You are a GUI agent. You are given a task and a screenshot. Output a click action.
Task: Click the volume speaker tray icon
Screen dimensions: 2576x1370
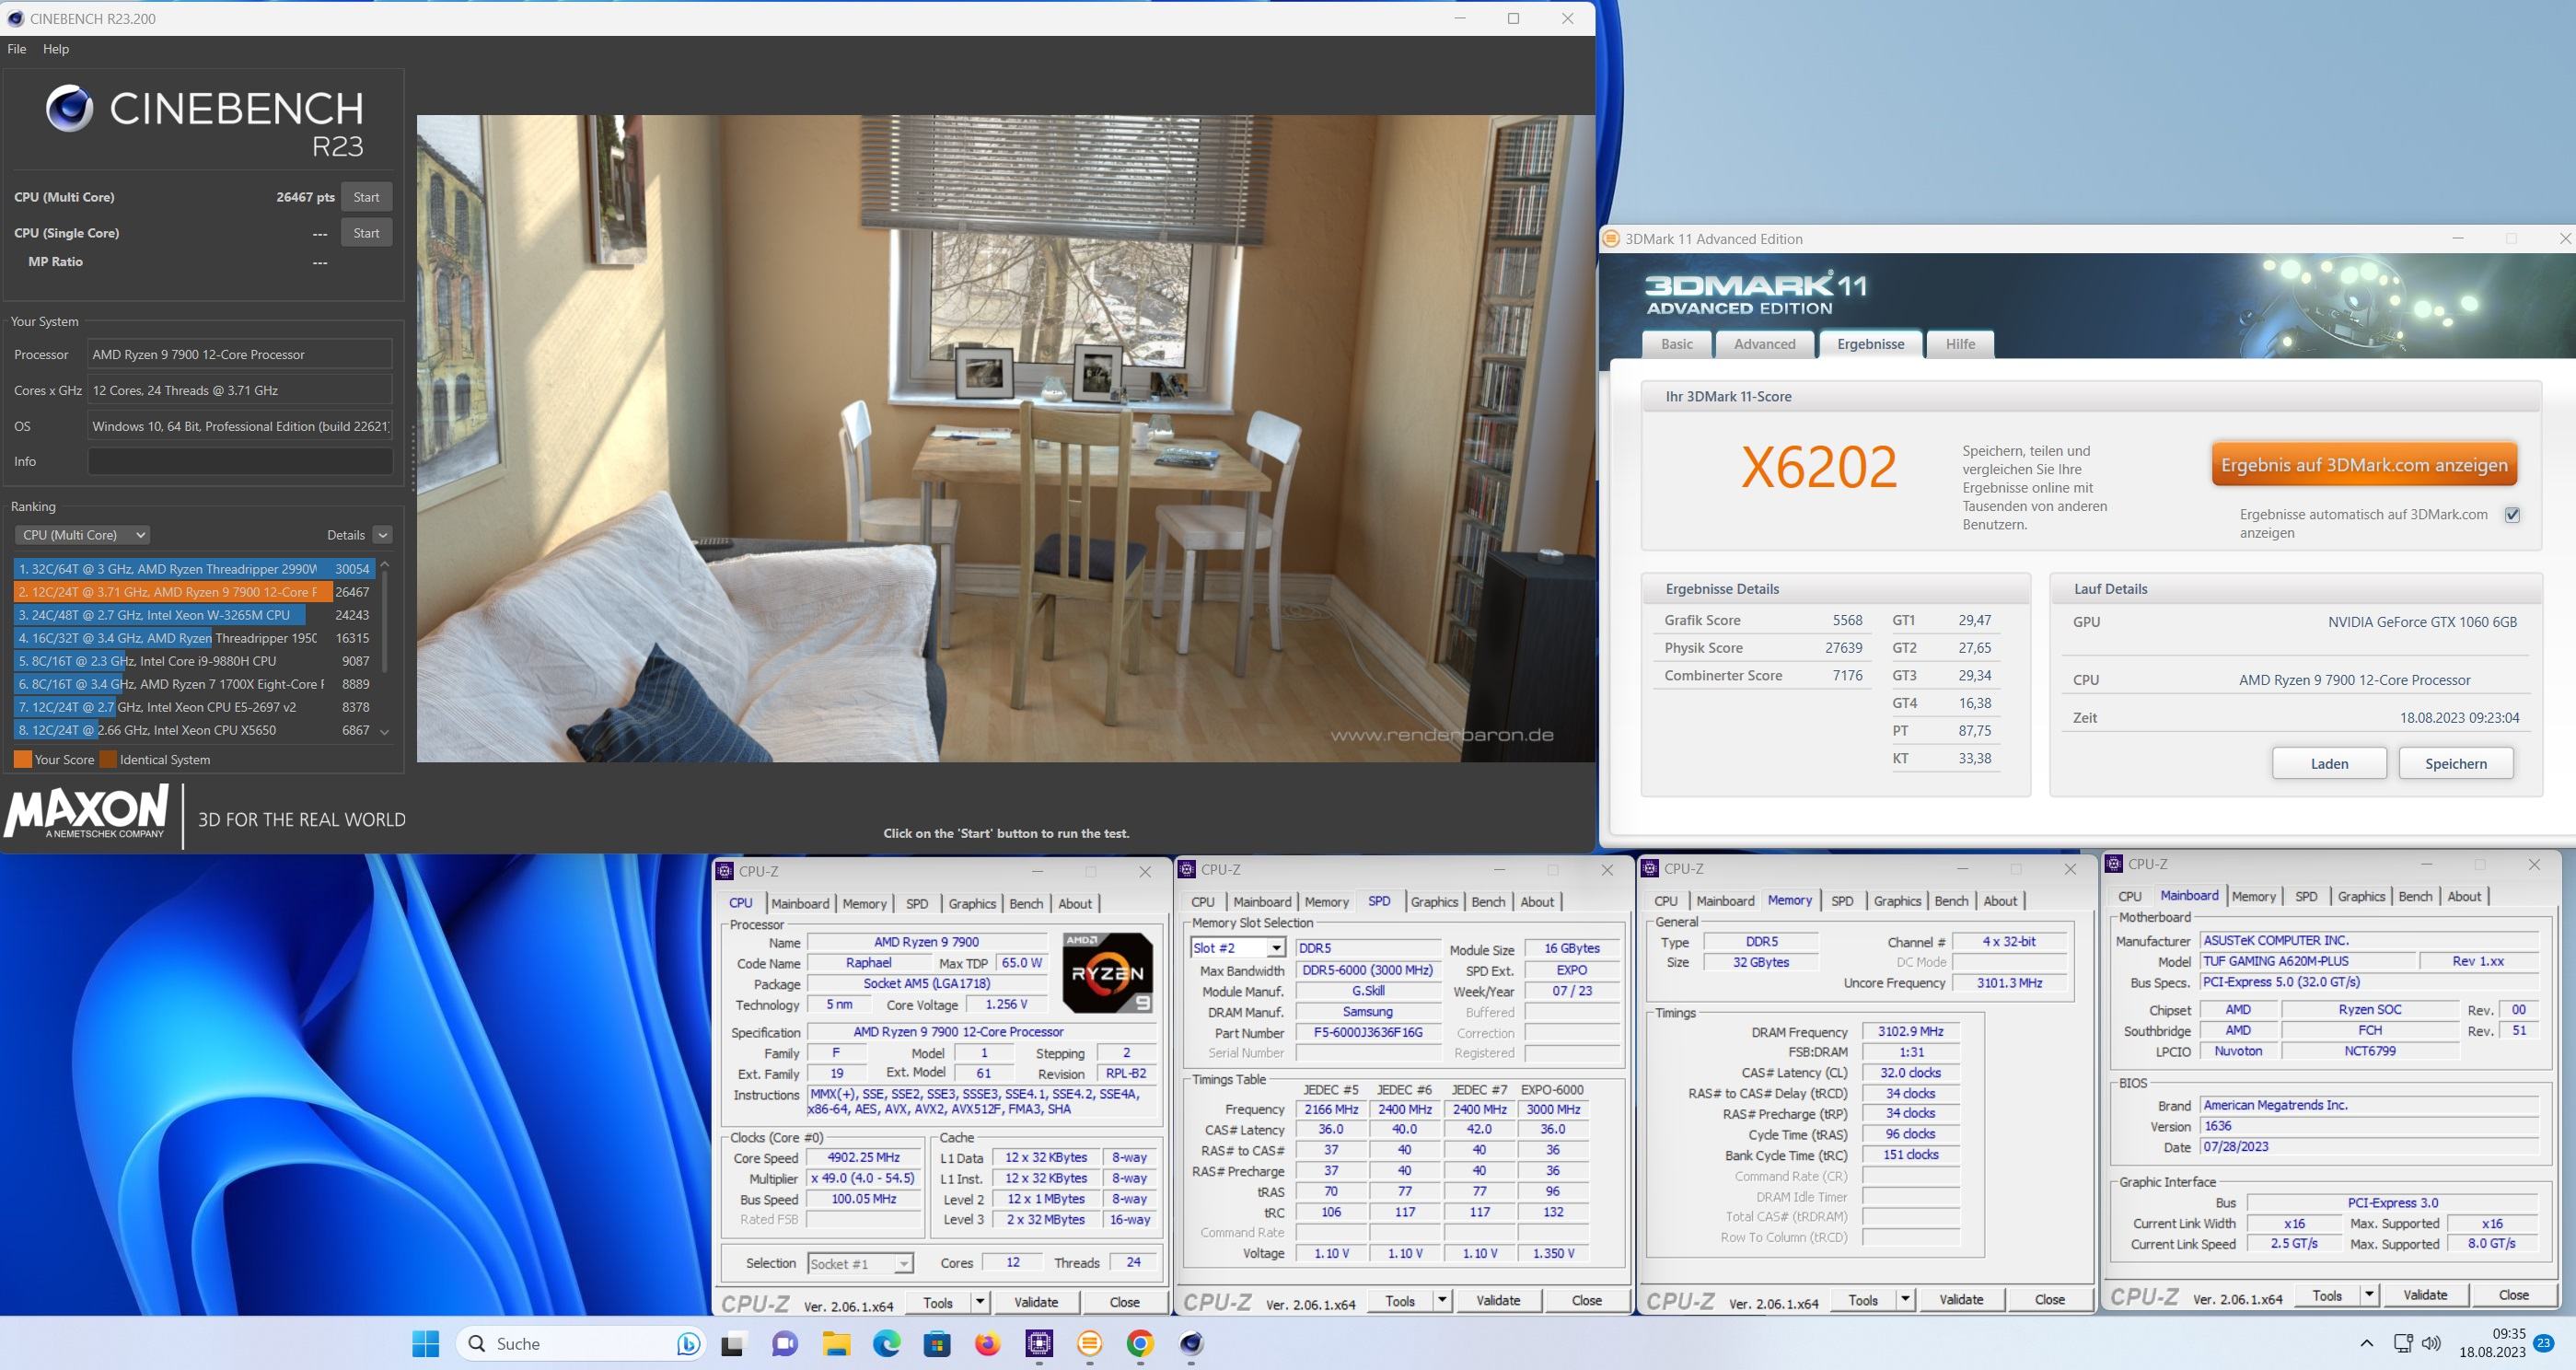[x=2432, y=1343]
